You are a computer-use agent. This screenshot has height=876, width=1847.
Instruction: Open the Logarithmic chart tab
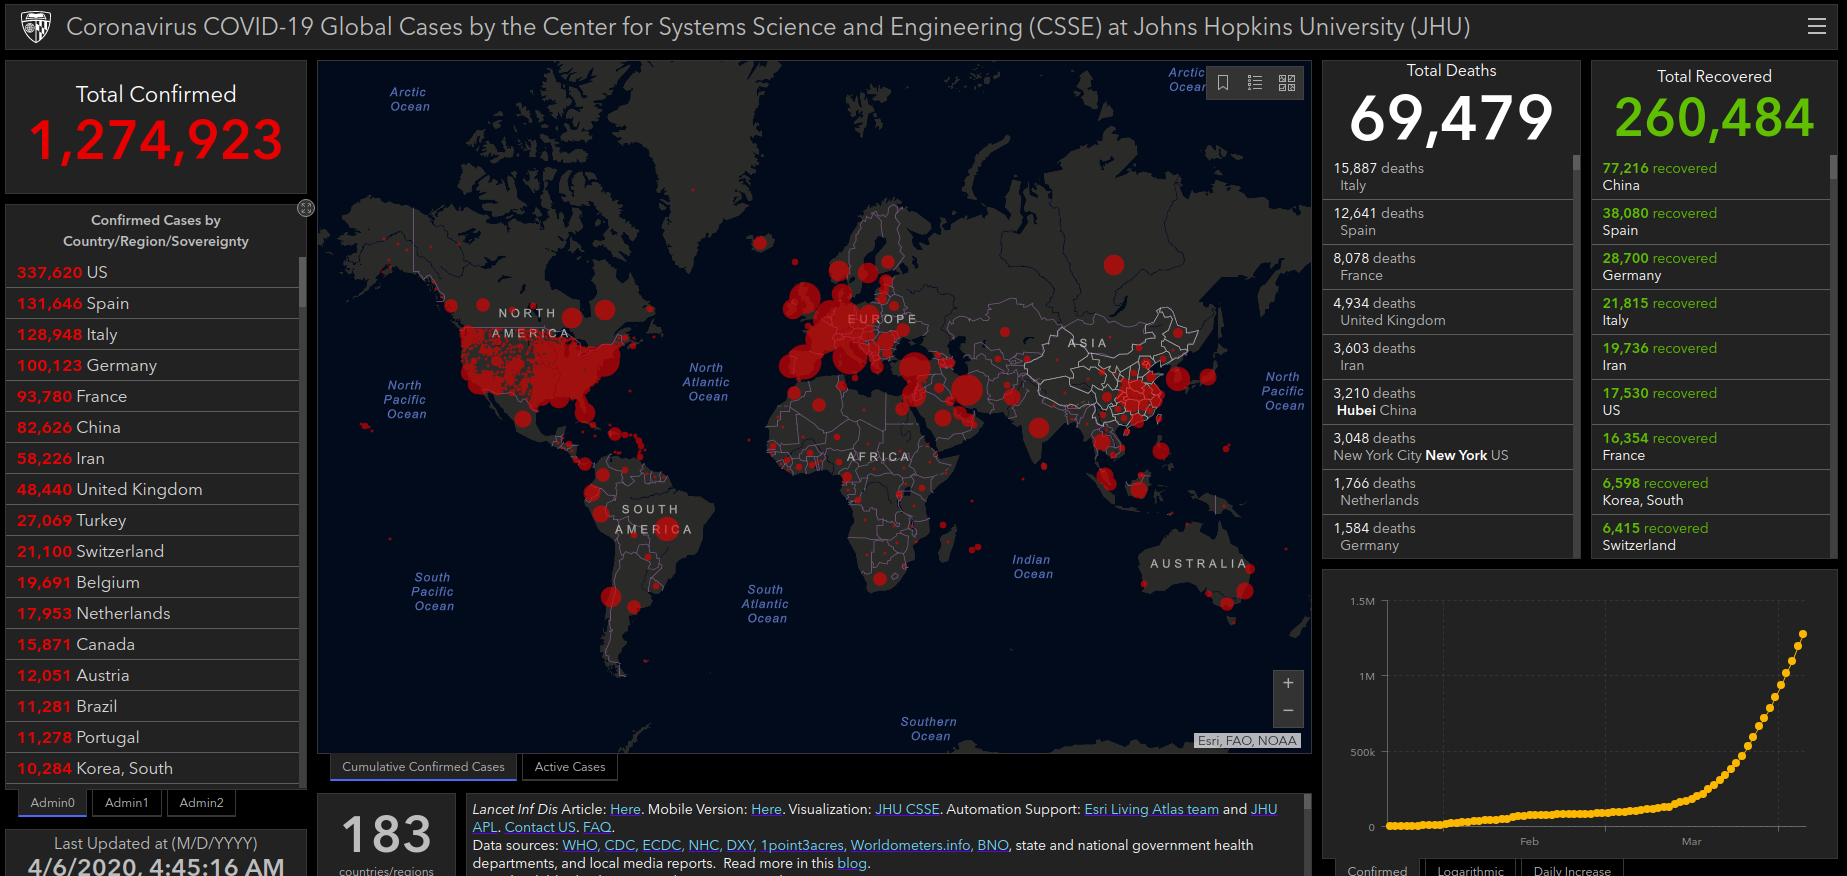(1470, 870)
